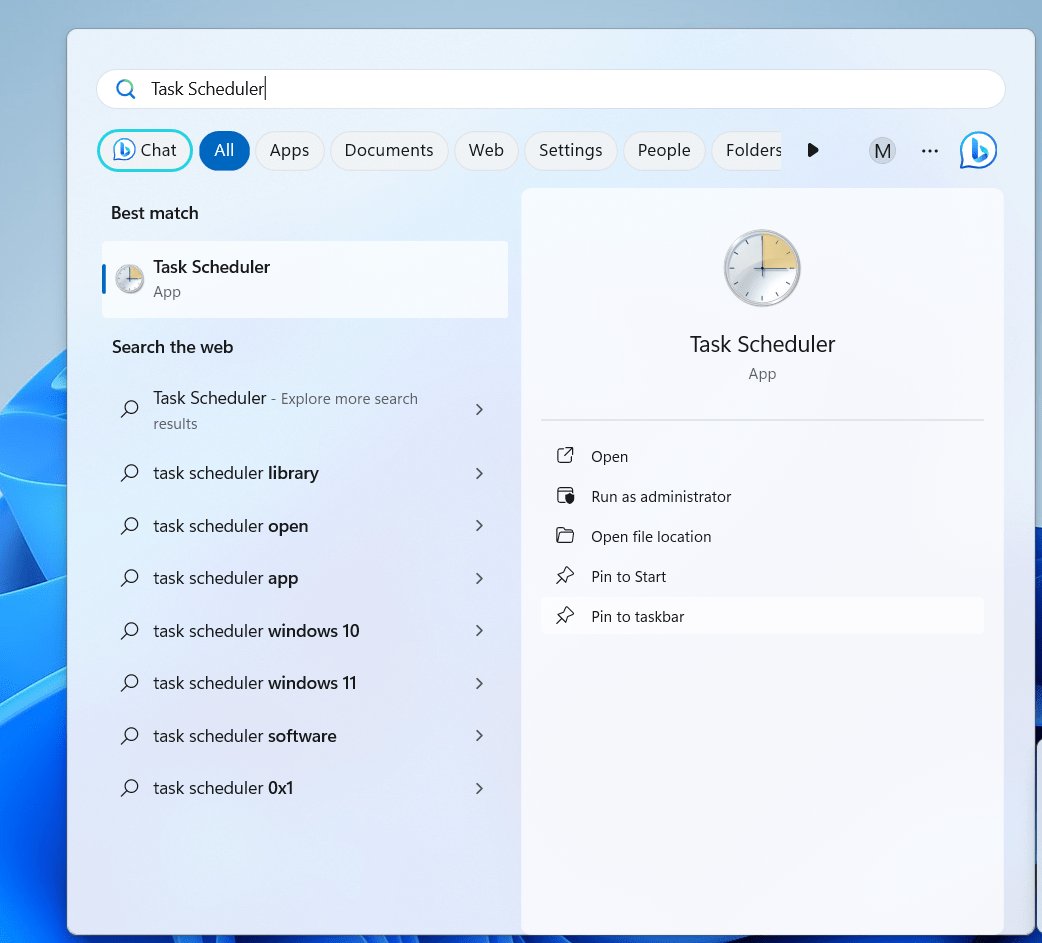Select the All filter tab
This screenshot has width=1042, height=943.
tap(224, 150)
